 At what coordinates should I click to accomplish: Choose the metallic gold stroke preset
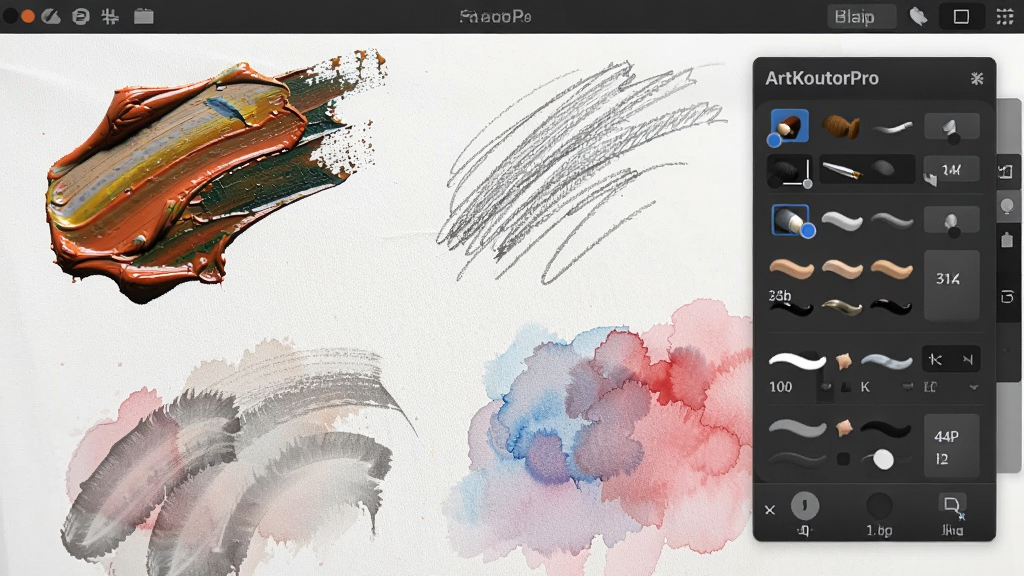[x=842, y=307]
